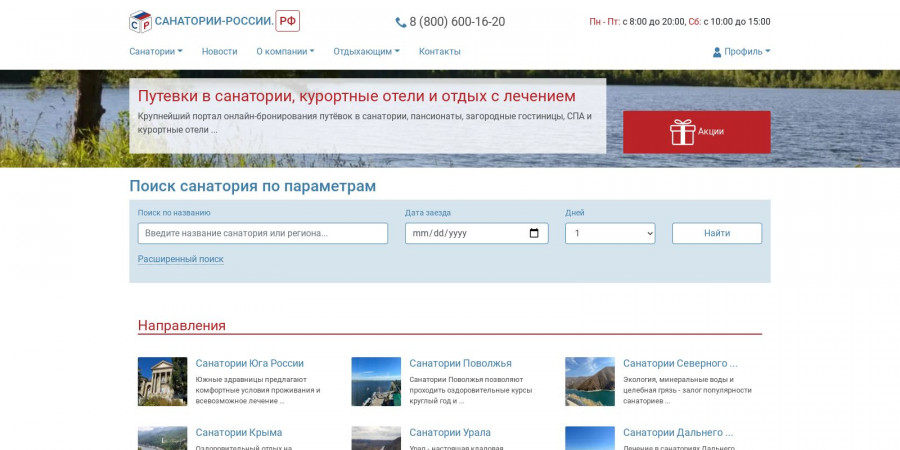Screen dimensions: 900x450
Task: Open Санатории Юга России link
Action: [x=250, y=363]
